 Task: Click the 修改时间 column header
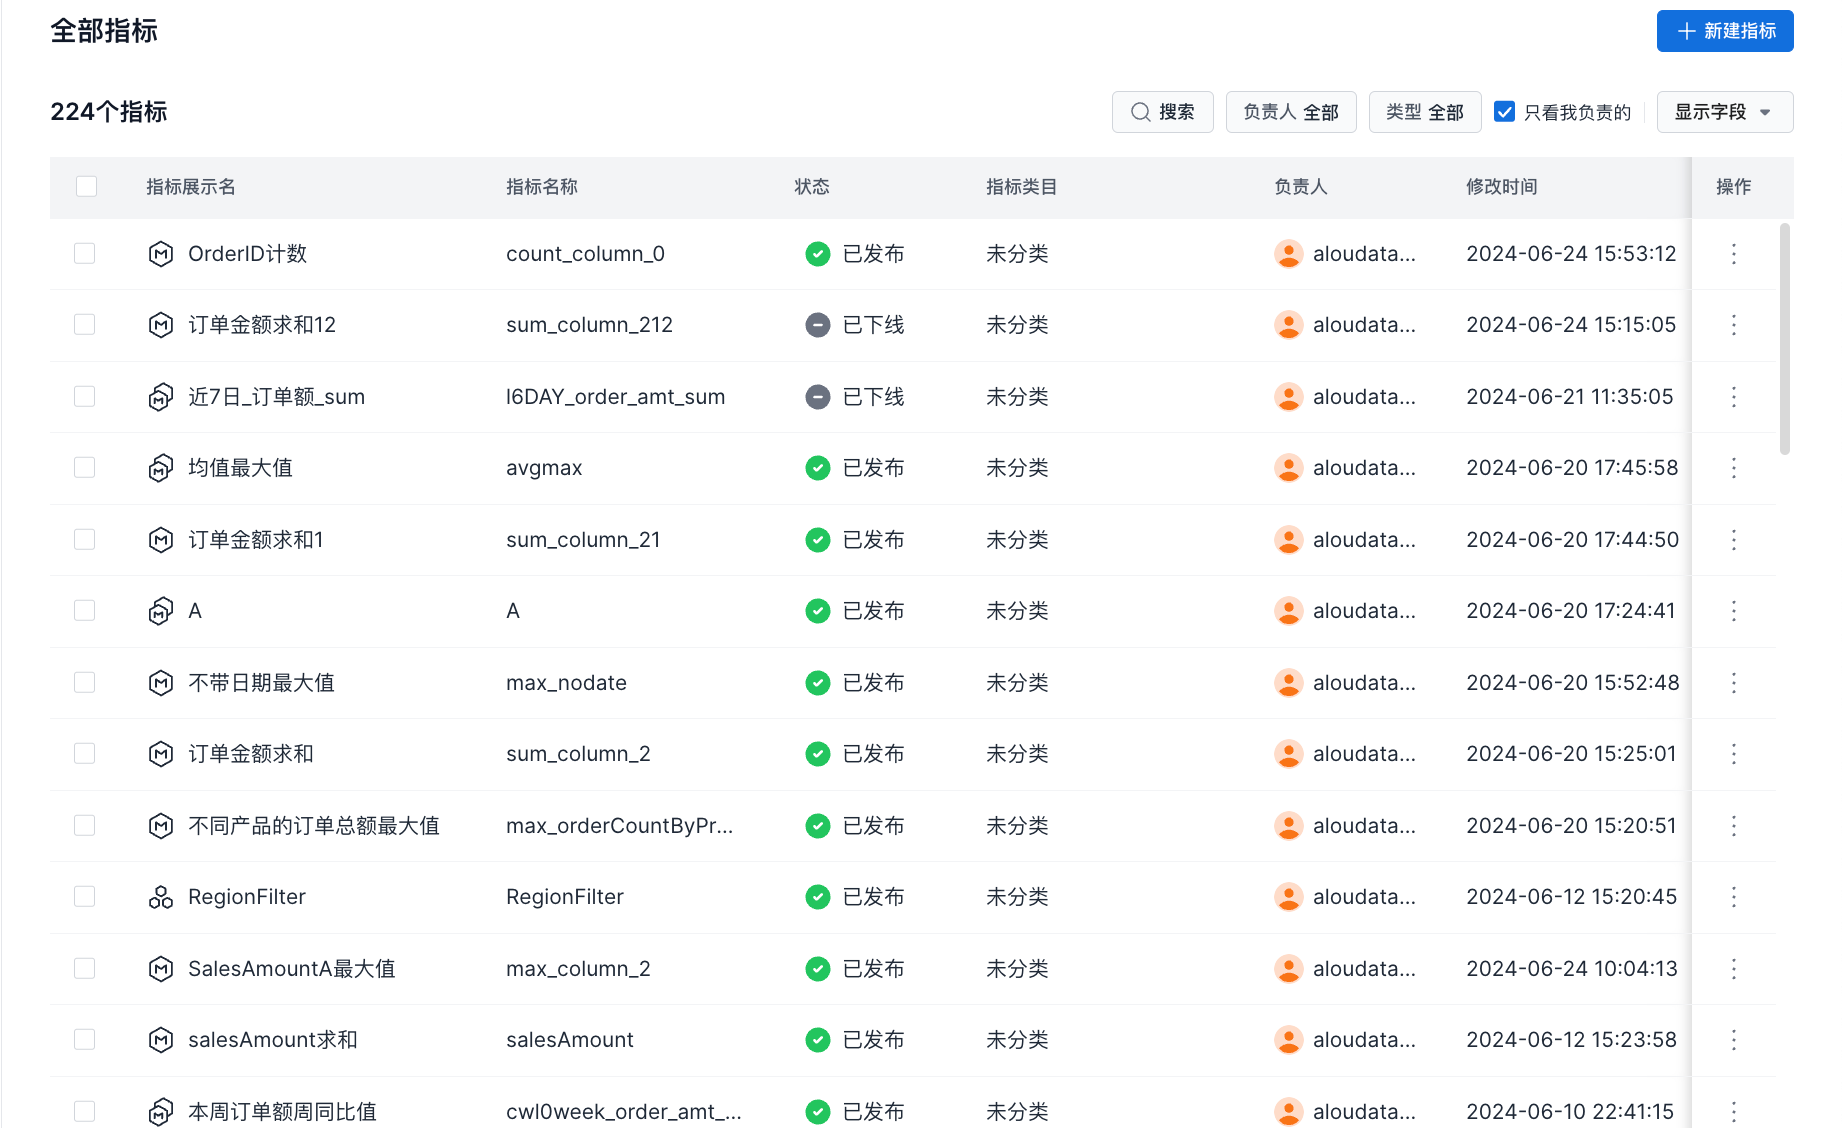click(1501, 187)
